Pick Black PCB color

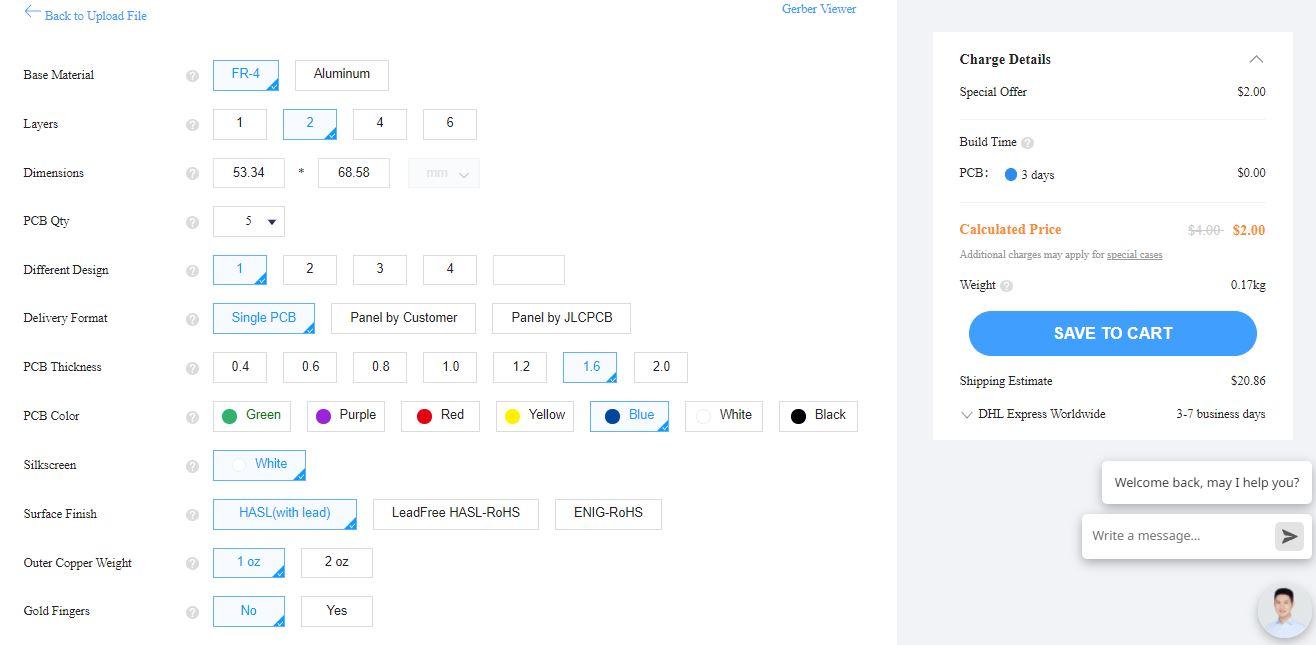818,416
